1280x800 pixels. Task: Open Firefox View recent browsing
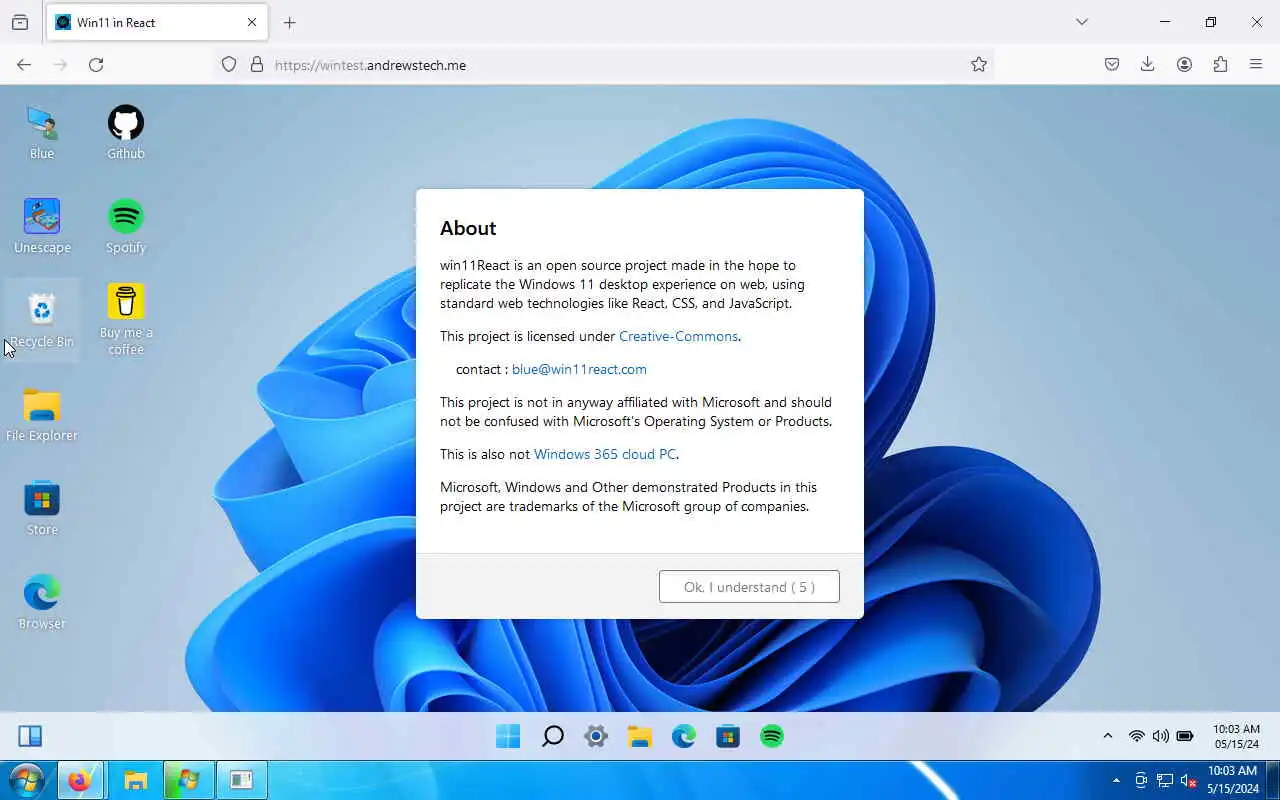pyautogui.click(x=20, y=22)
